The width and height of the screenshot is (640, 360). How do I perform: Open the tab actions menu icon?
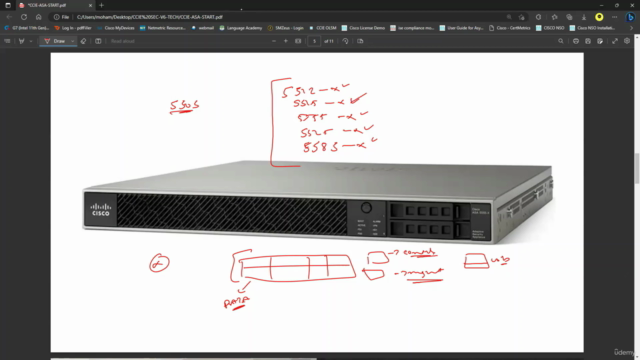coord(8,5)
